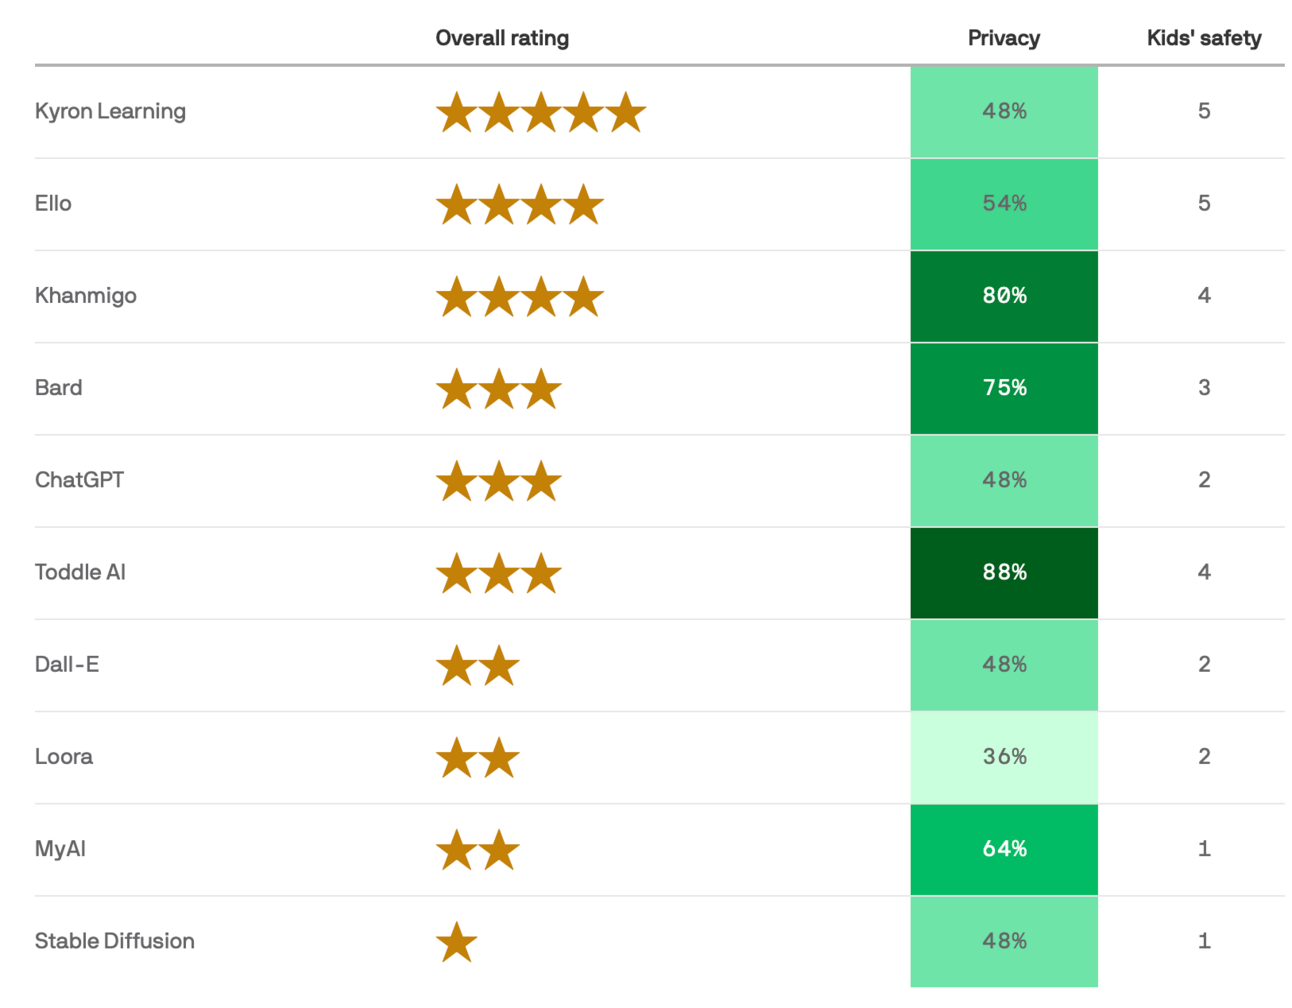This screenshot has height=1008, width=1292.
Task: Click the last star in Ello's rating
Action: (584, 206)
